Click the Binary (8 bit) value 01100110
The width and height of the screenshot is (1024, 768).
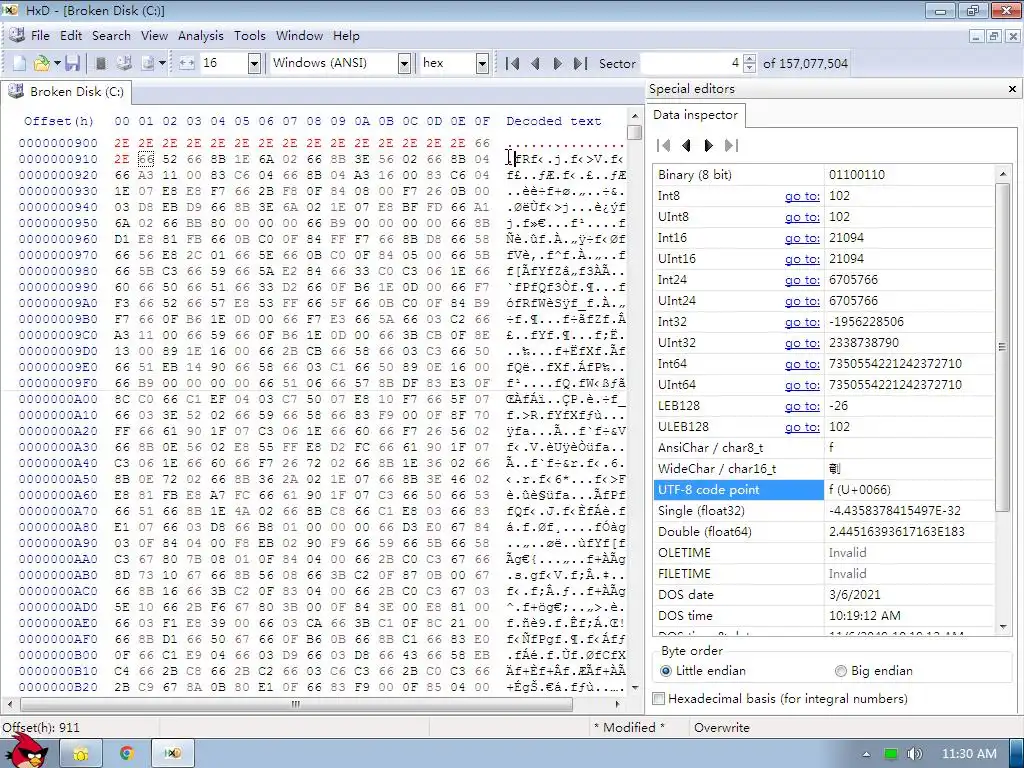click(856, 175)
